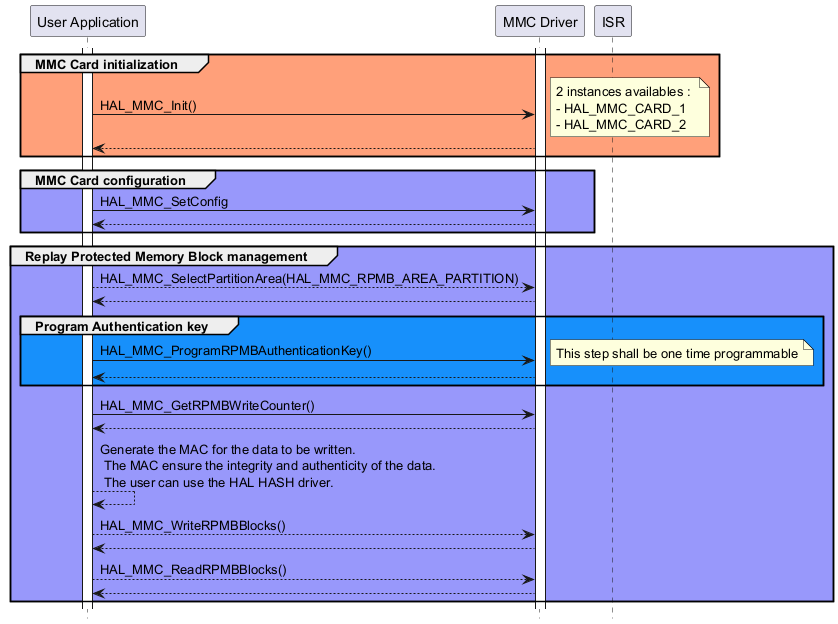838x624 pixels.
Task: Click the 'one time programmable' note
Action: (677, 353)
